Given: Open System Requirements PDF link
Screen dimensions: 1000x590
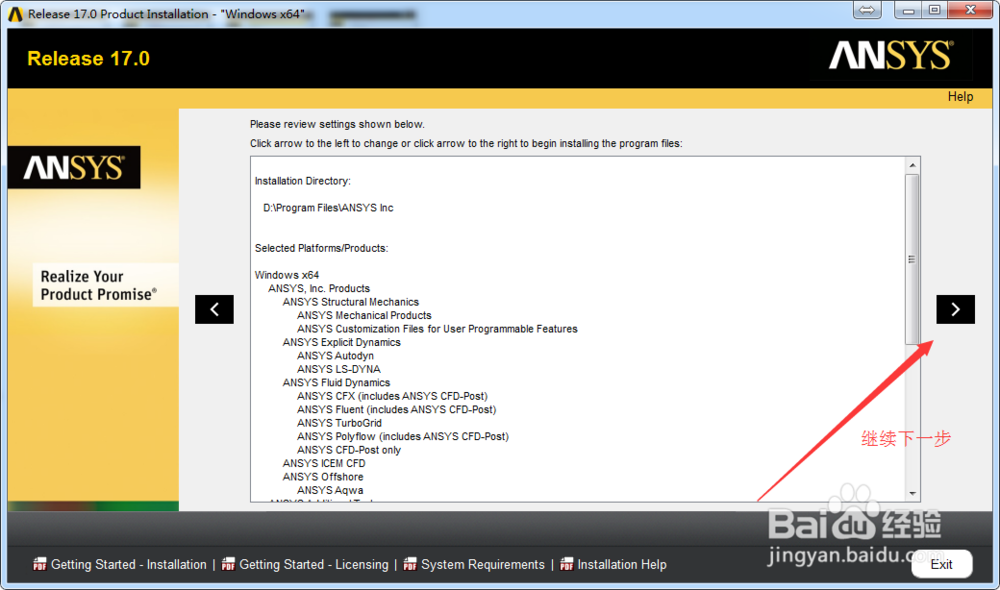Looking at the screenshot, I should (x=483, y=564).
